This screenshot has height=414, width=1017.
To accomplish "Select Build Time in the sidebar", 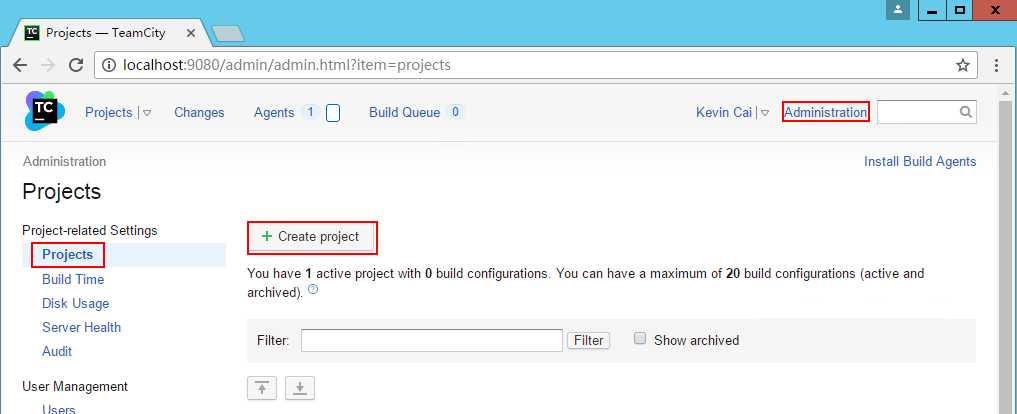I will [73, 279].
